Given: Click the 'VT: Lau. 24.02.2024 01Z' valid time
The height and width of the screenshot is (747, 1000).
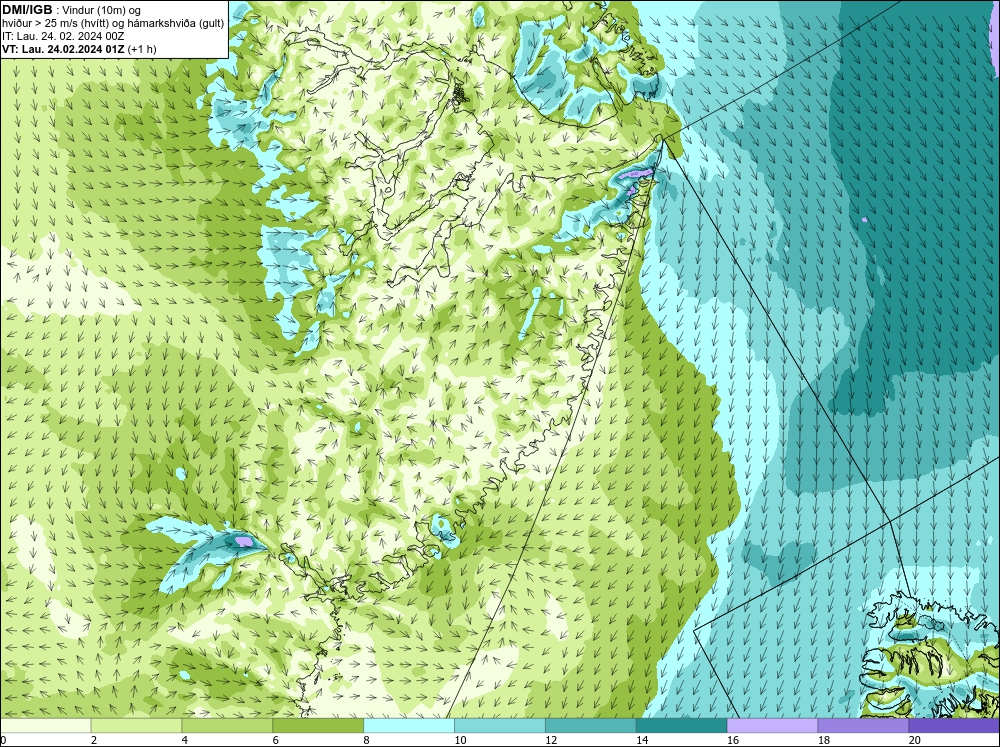Looking at the screenshot, I should [63, 49].
